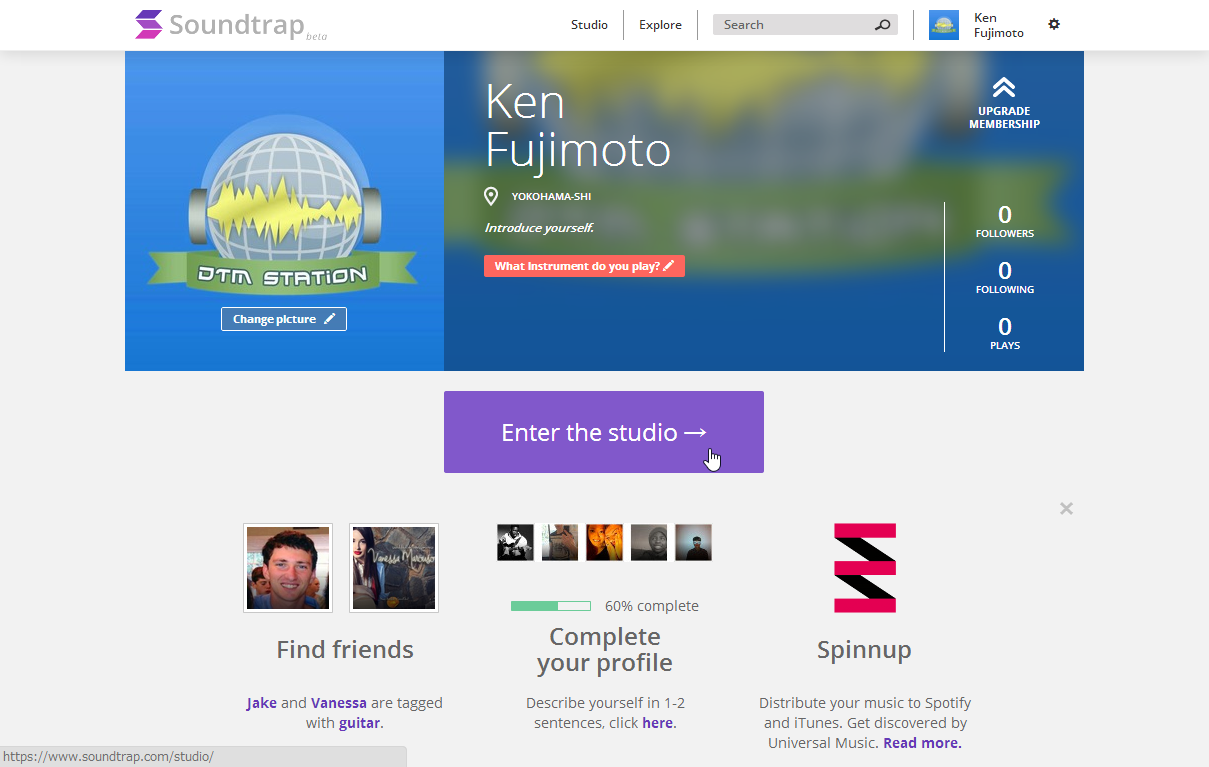
Task: Click the Upgrade Membership chevron icon
Action: [1004, 88]
